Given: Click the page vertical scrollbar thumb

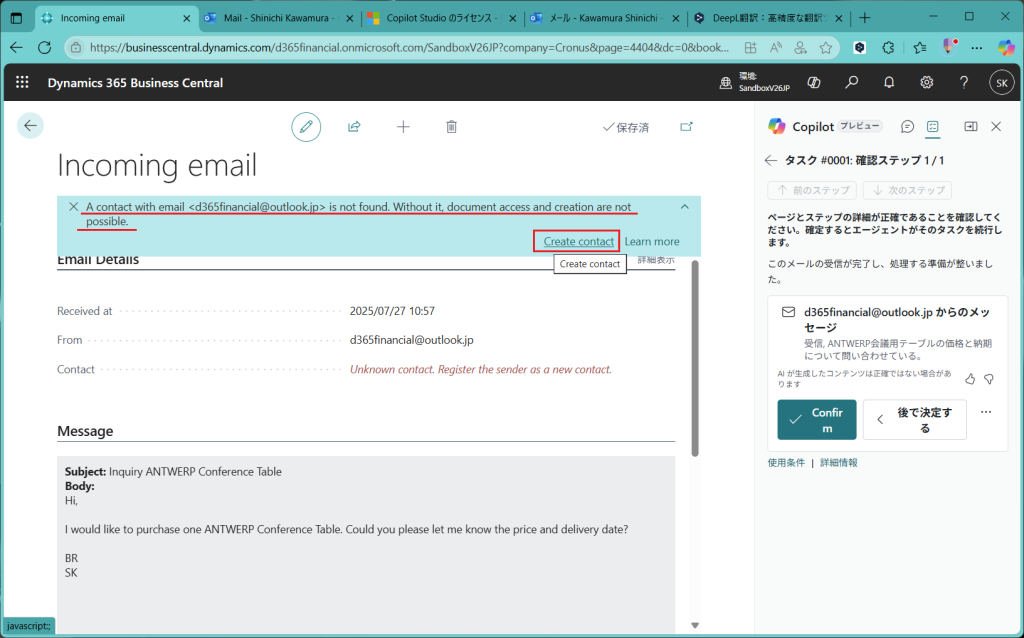Looking at the screenshot, I should tap(695, 358).
